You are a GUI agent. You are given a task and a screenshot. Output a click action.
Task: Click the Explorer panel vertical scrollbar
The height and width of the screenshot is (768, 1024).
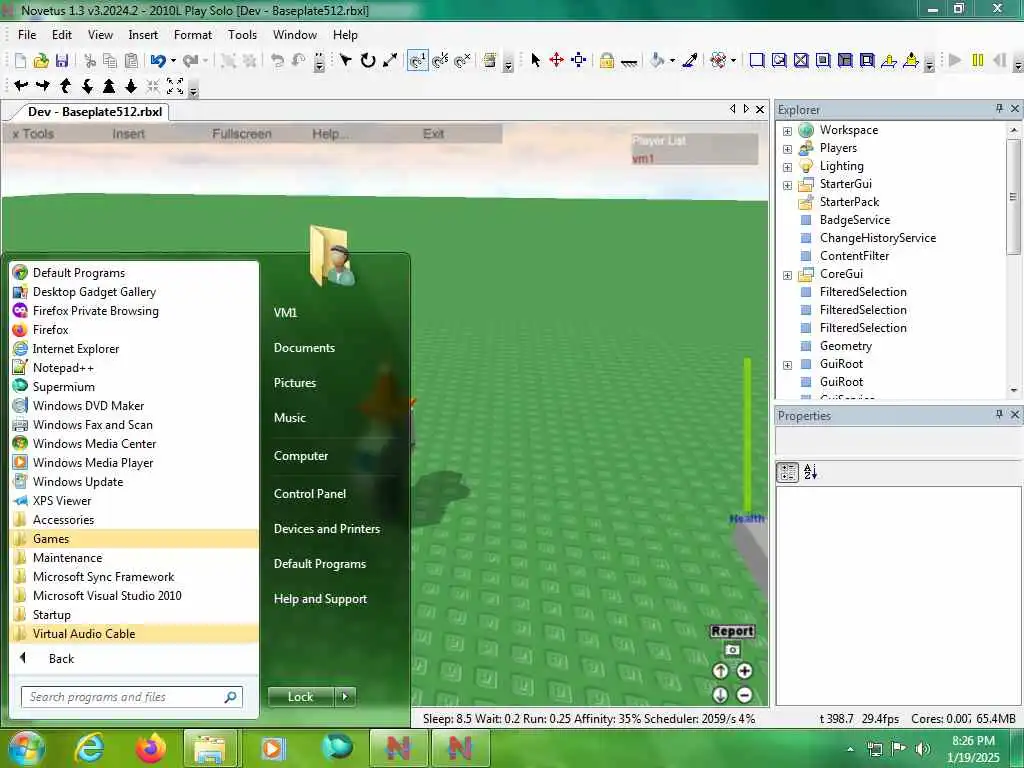click(1014, 197)
